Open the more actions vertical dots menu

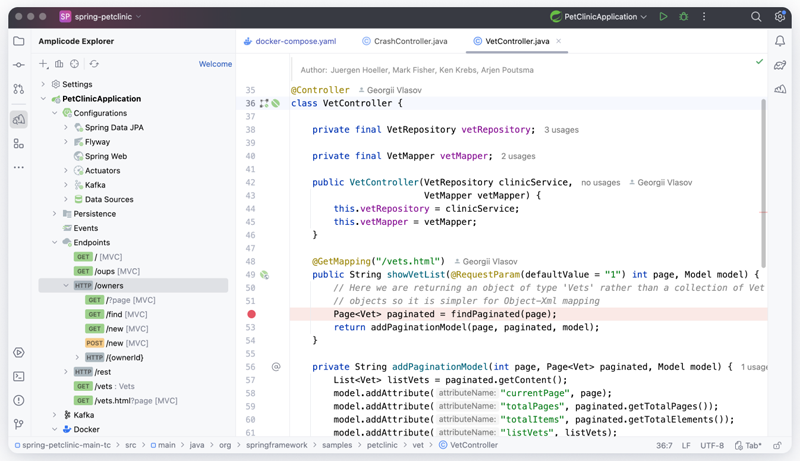(704, 16)
